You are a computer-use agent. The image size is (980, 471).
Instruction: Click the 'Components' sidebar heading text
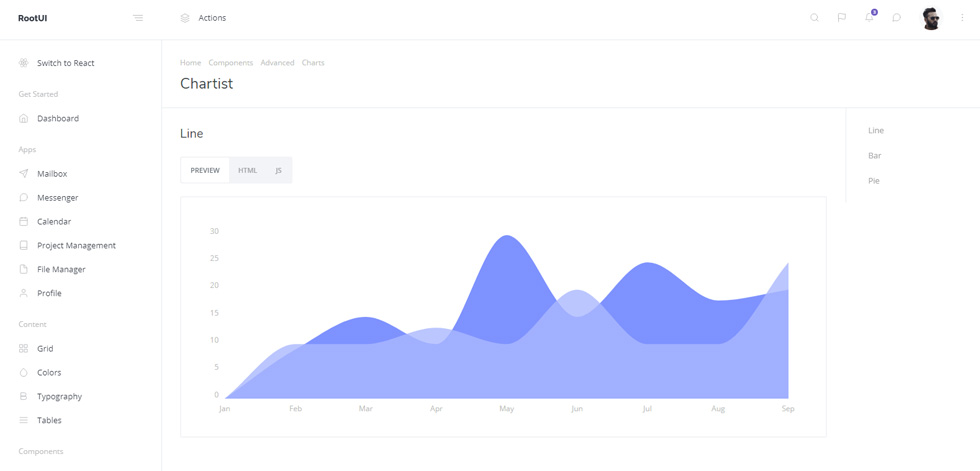(x=41, y=451)
